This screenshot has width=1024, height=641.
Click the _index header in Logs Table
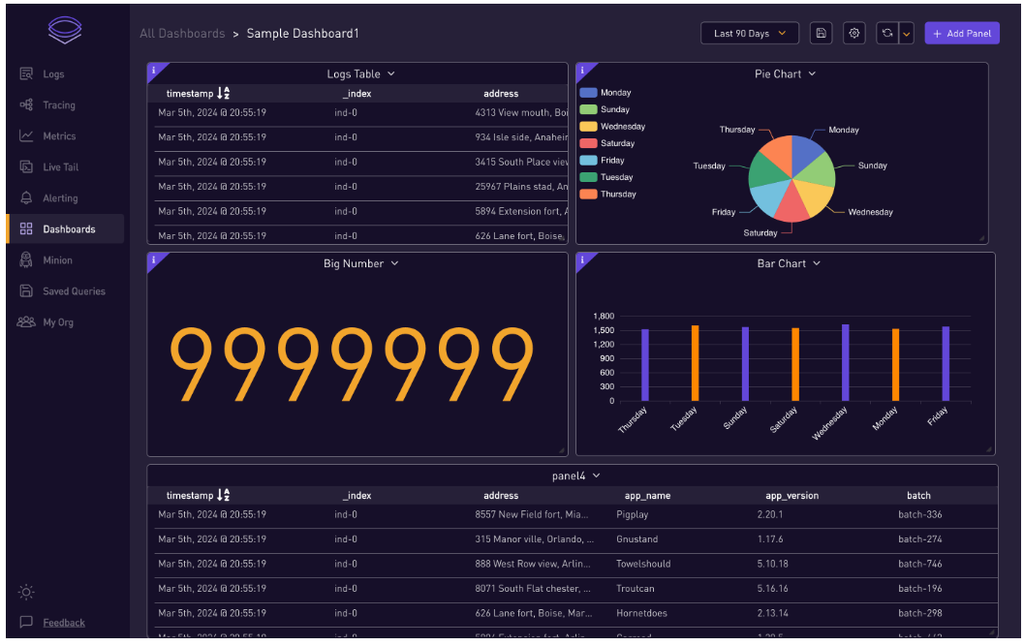click(357, 93)
